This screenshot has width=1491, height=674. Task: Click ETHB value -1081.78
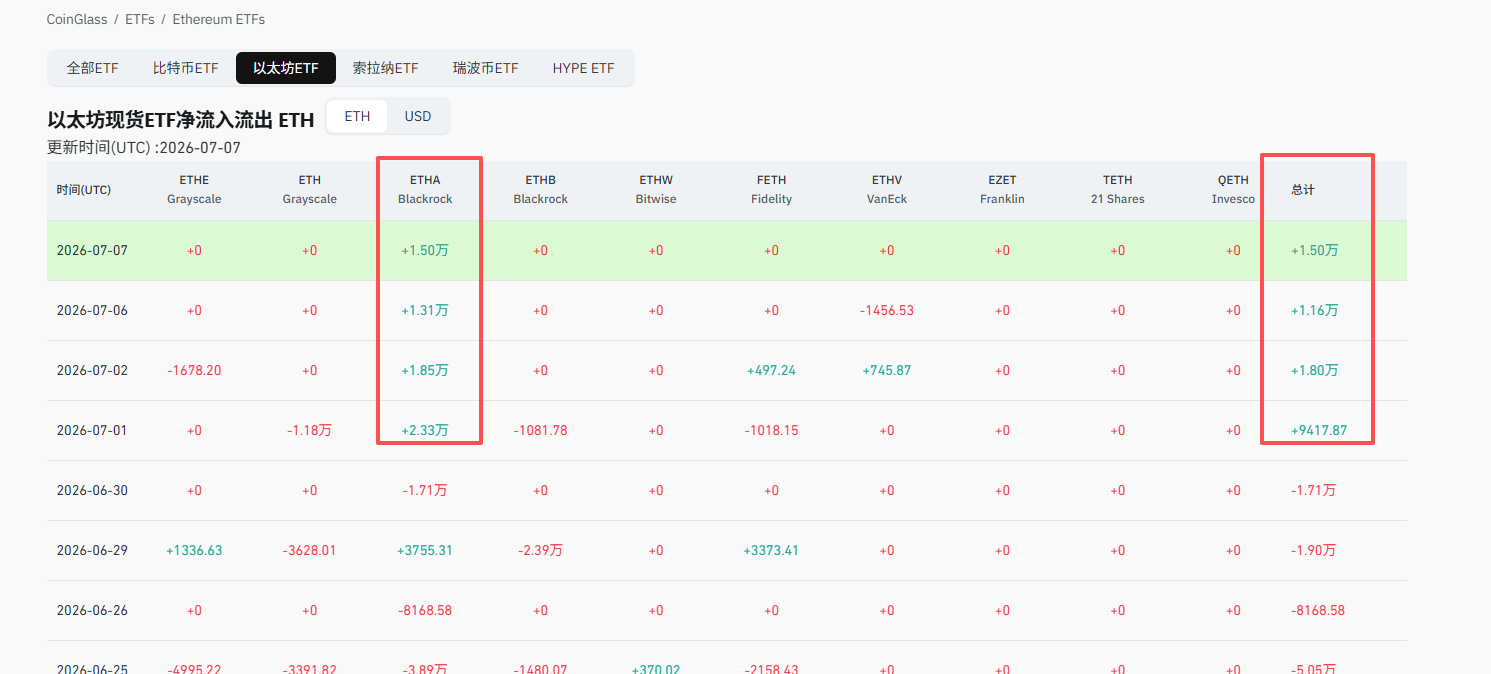(540, 430)
